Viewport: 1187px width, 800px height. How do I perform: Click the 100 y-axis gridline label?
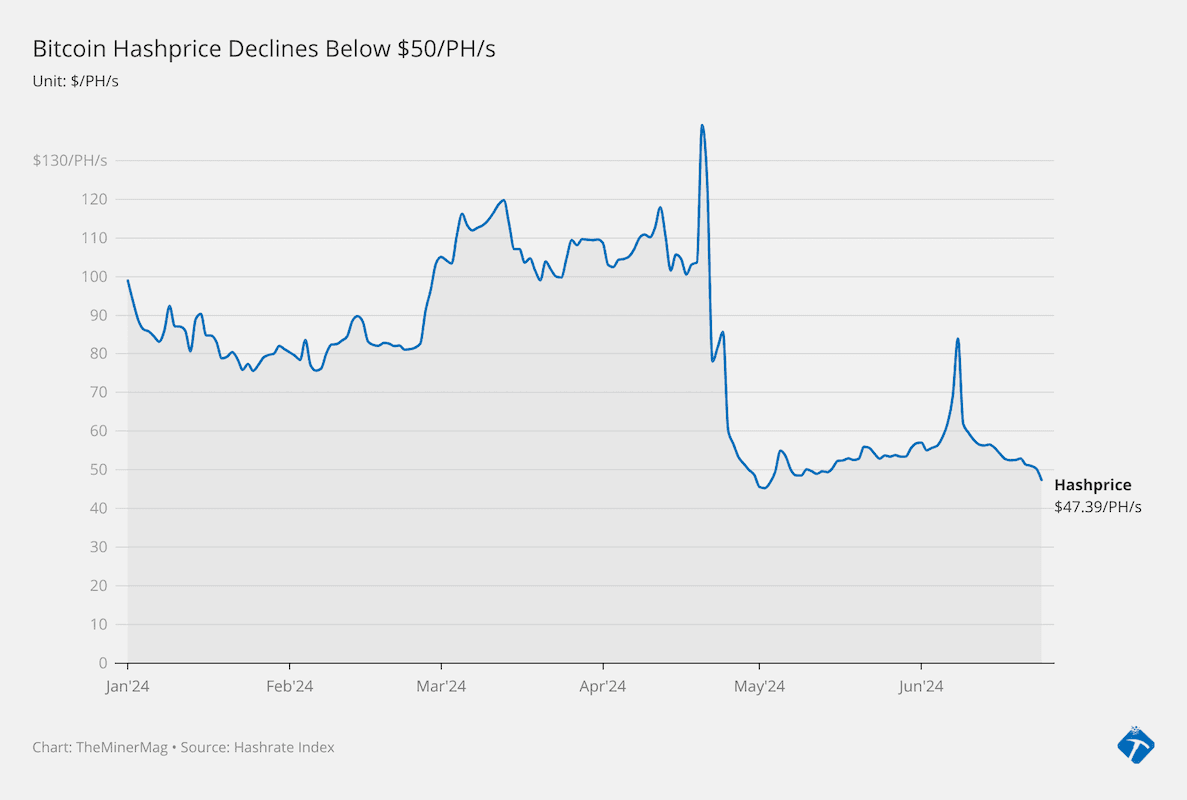(x=95, y=276)
